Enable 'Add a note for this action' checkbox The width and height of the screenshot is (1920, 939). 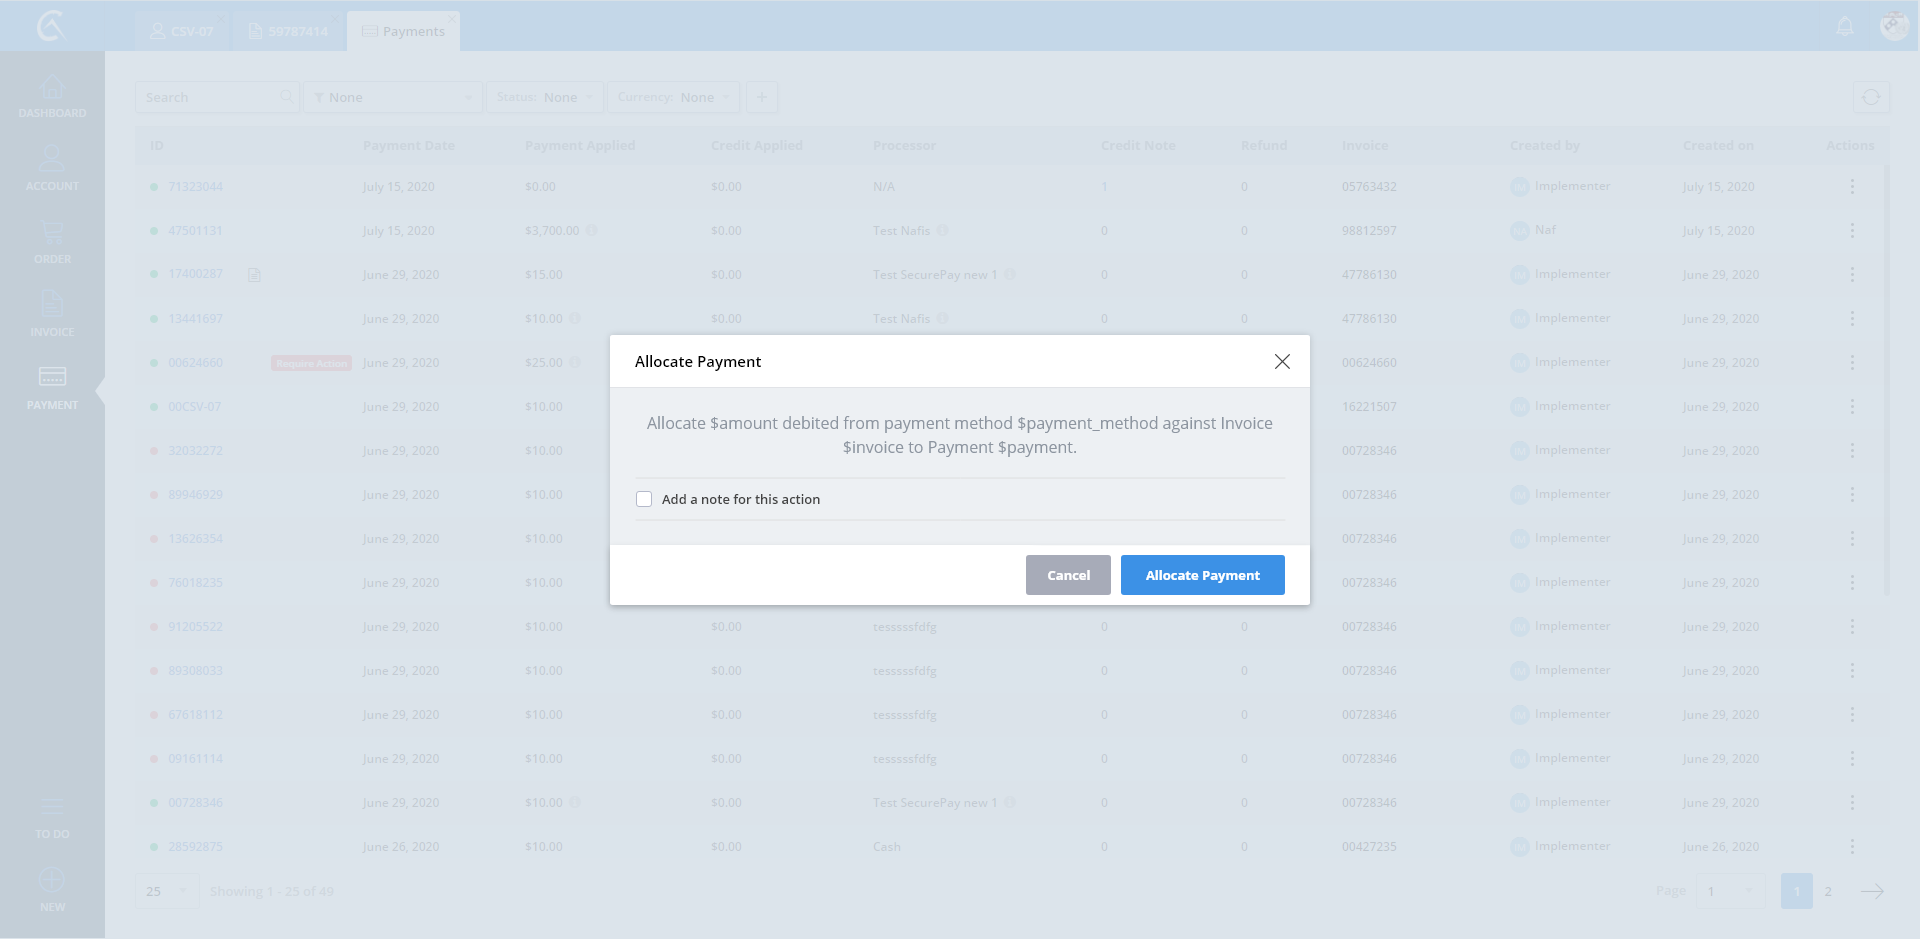(644, 499)
